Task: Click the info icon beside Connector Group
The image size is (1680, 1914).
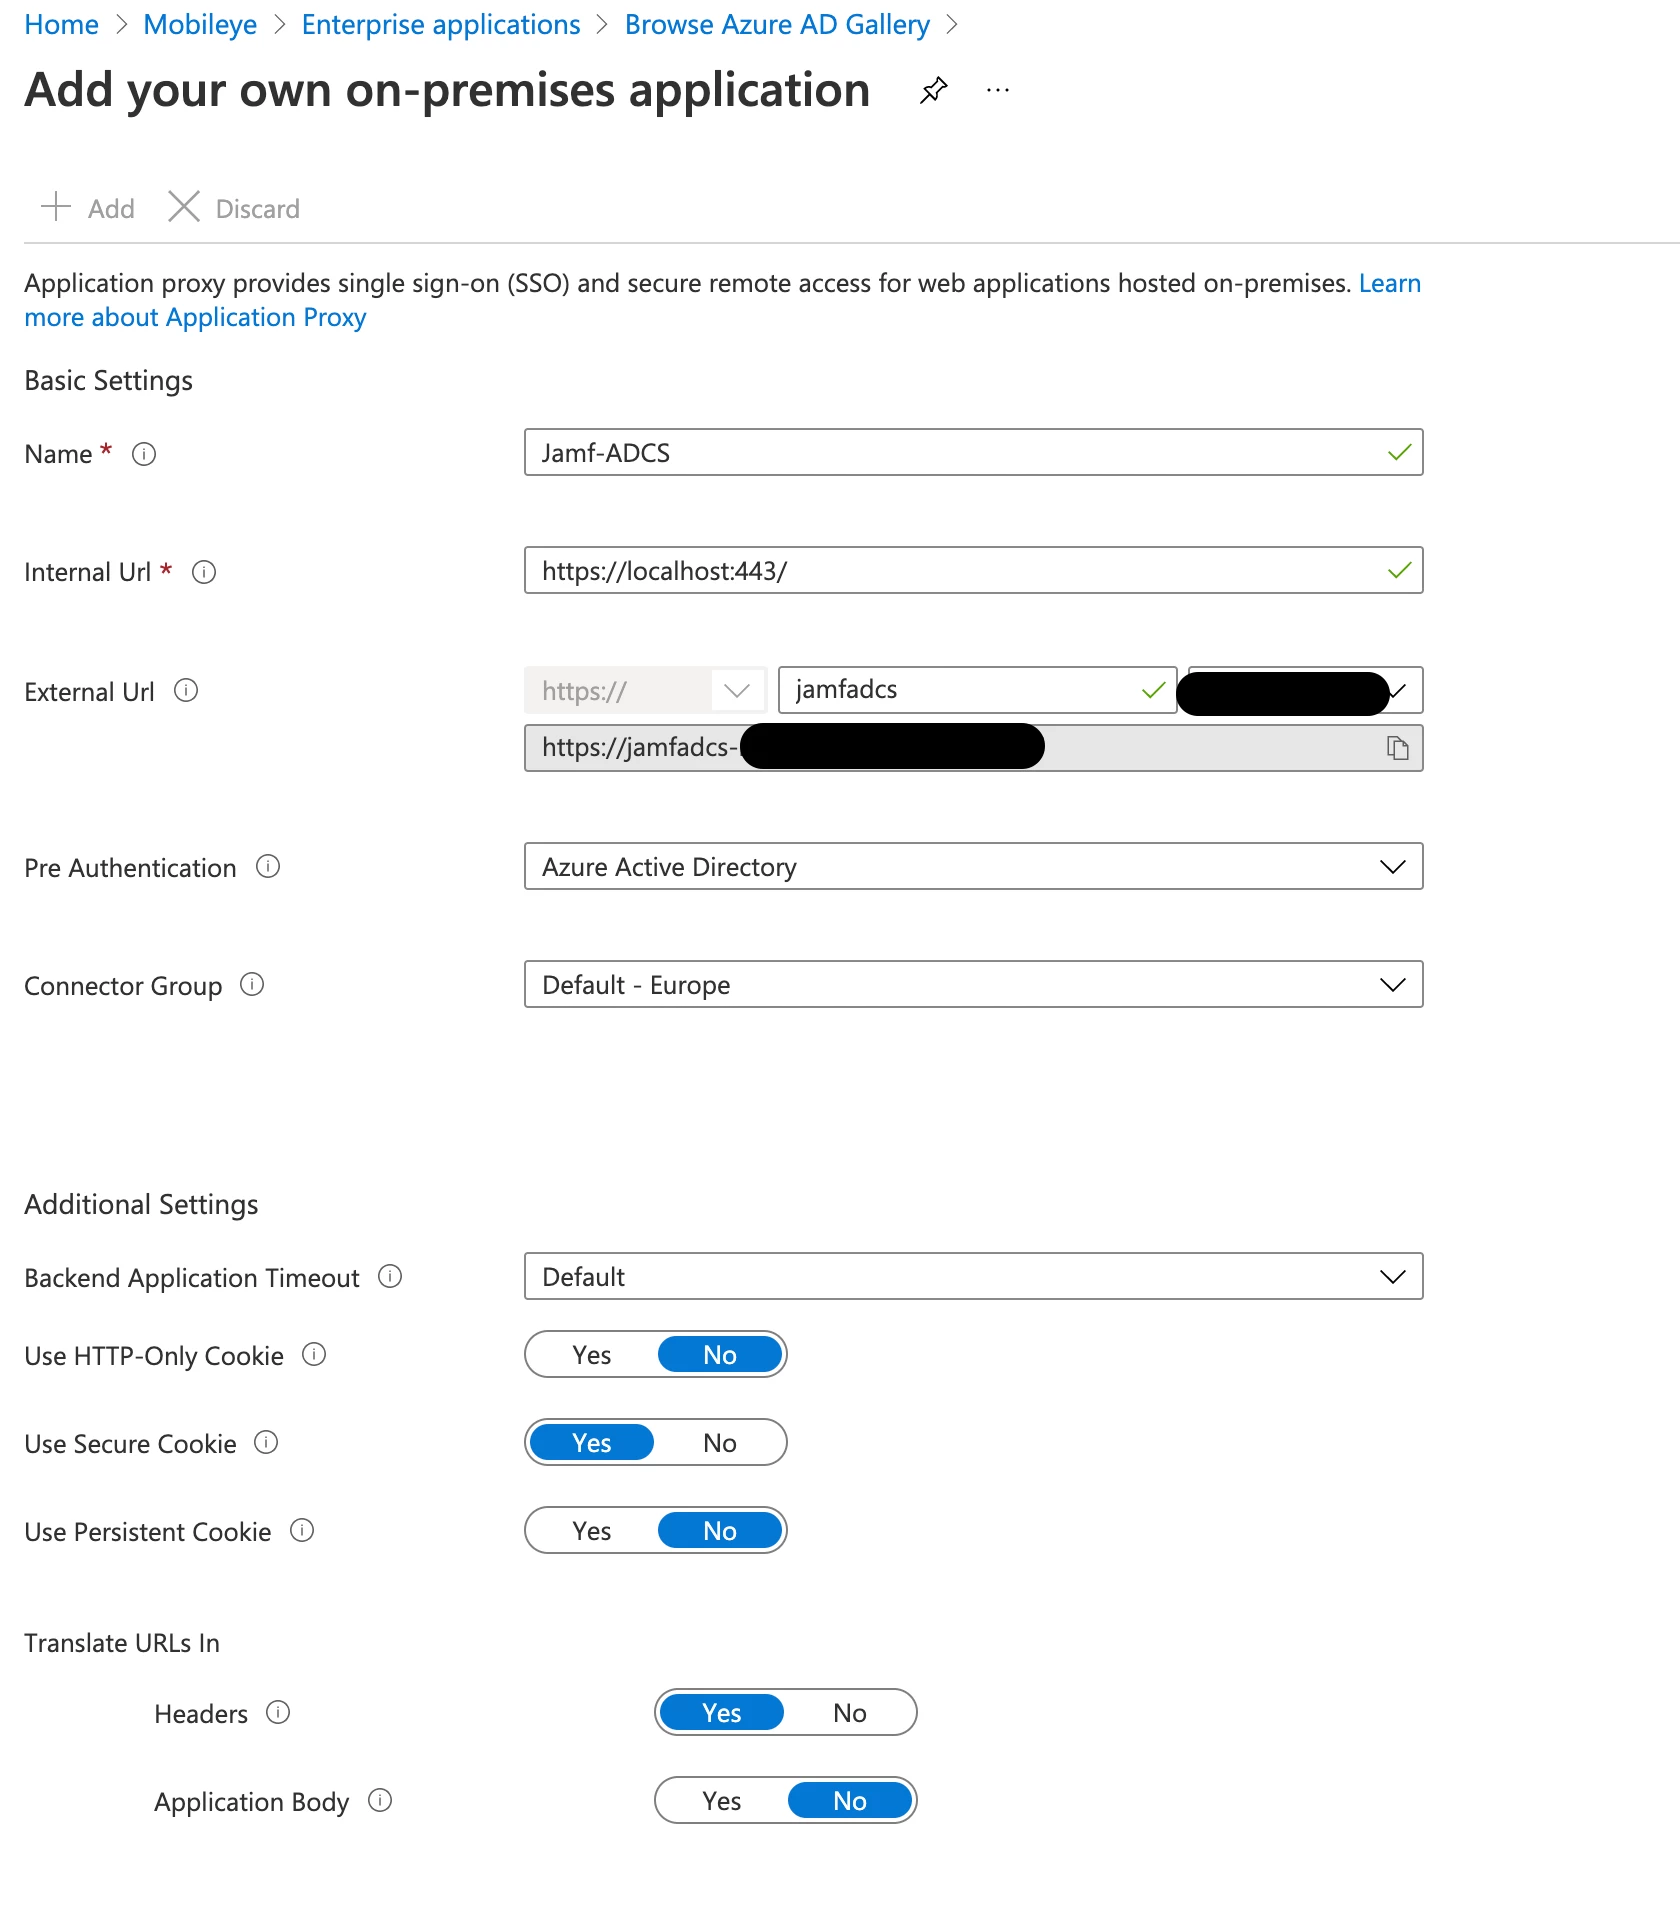Action: coord(252,984)
